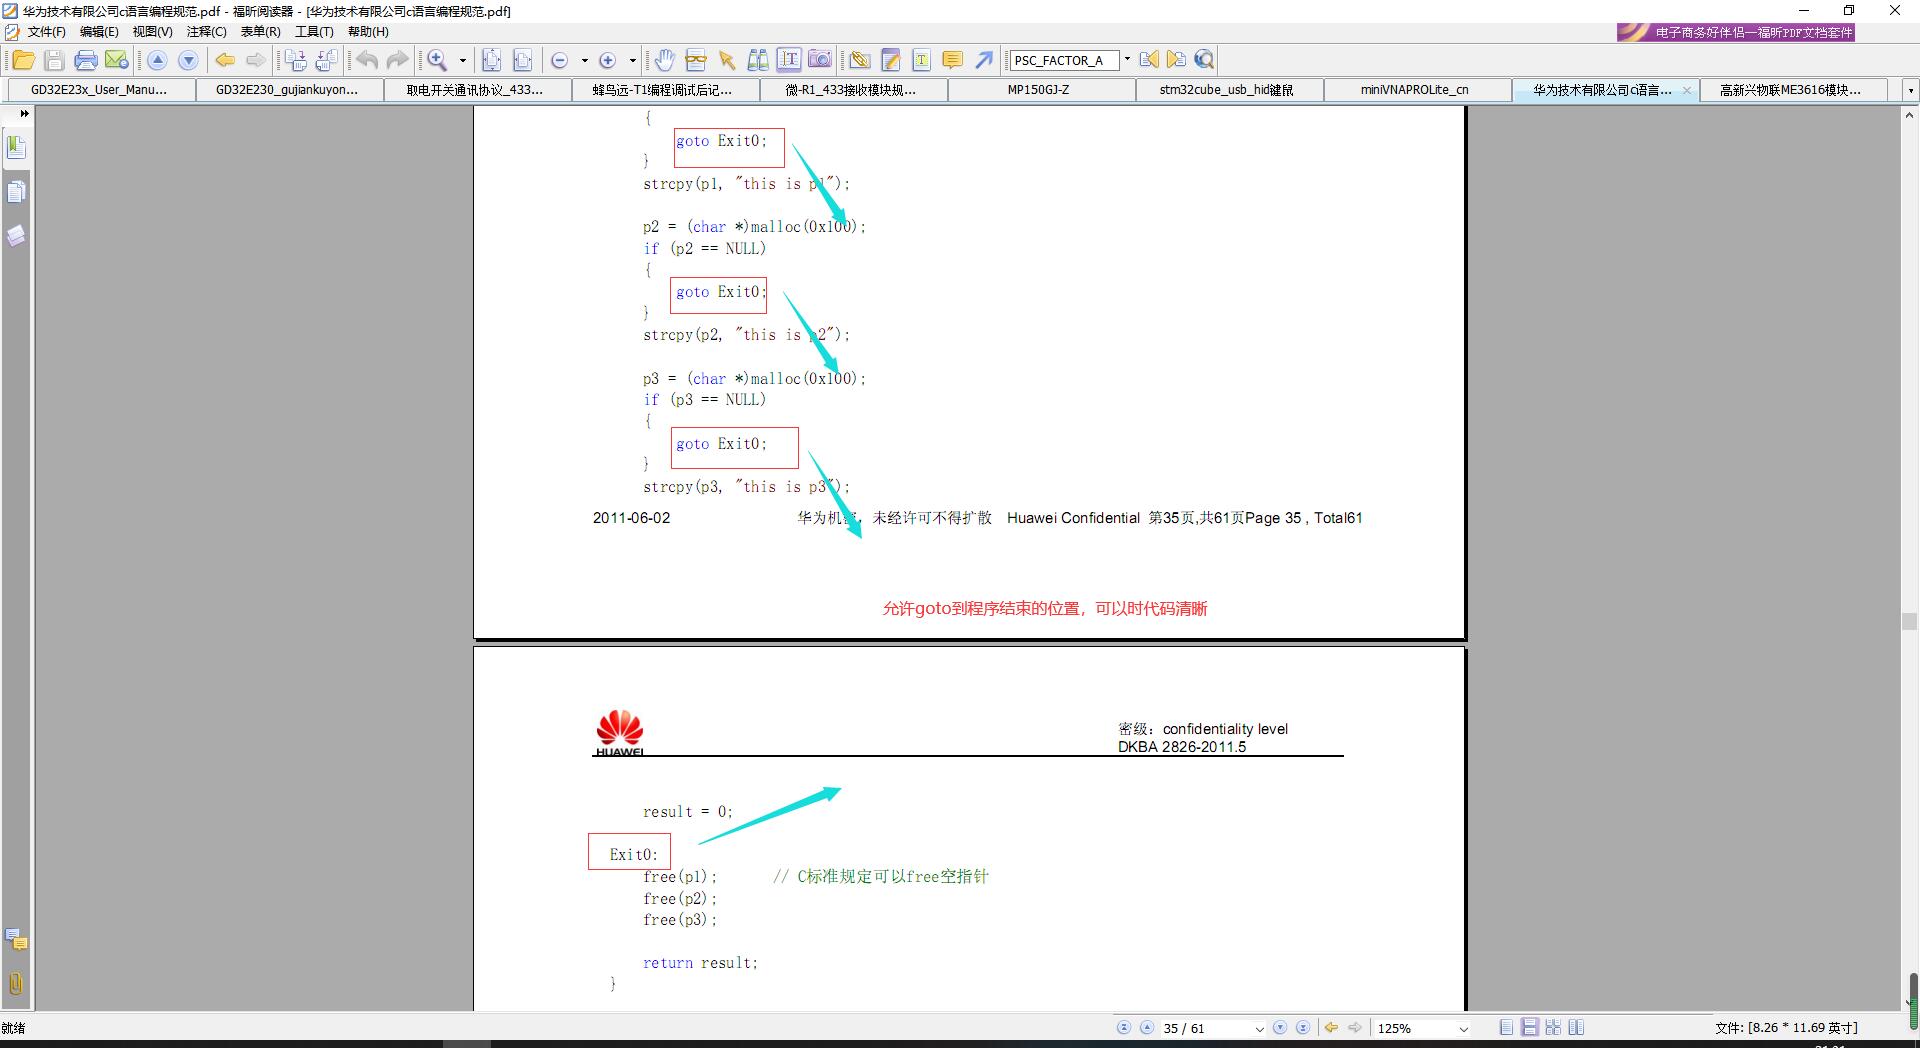Enable facing pages layout view

(1576, 1027)
